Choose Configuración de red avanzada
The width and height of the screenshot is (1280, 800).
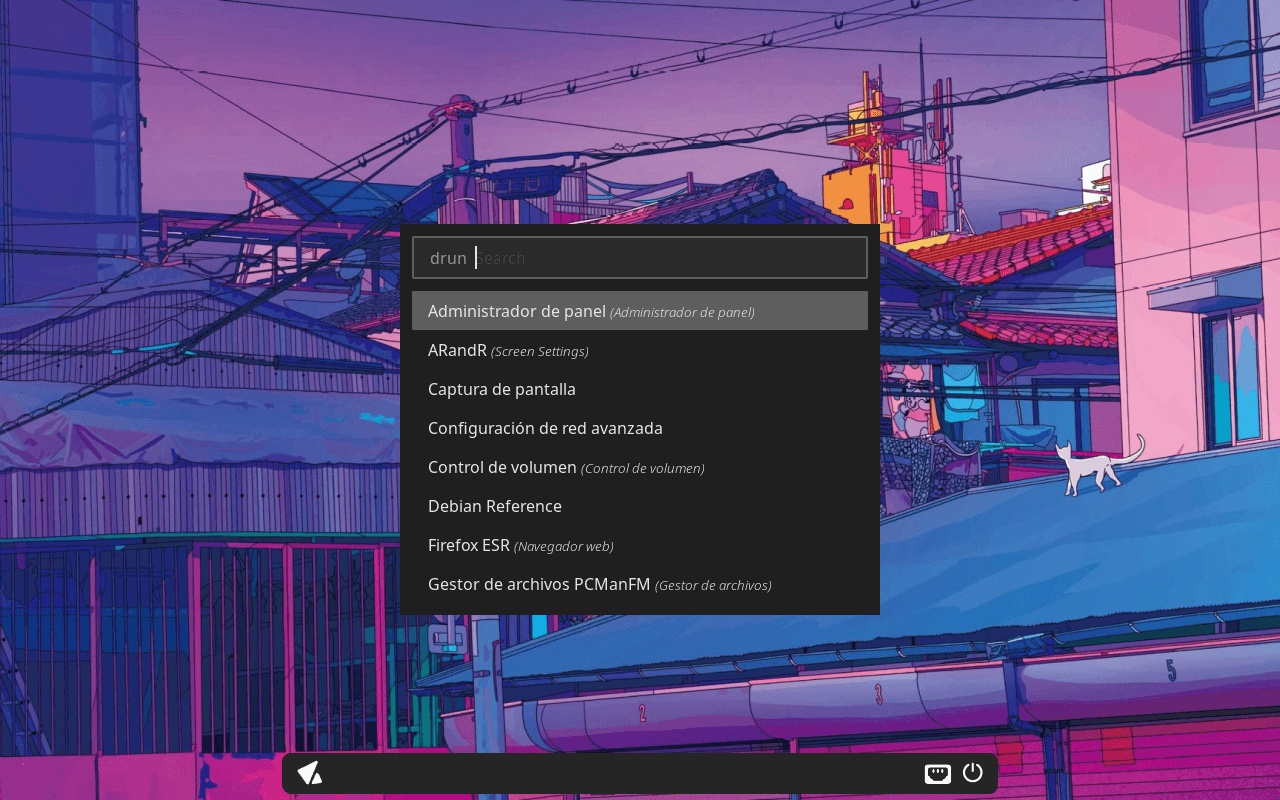545,428
